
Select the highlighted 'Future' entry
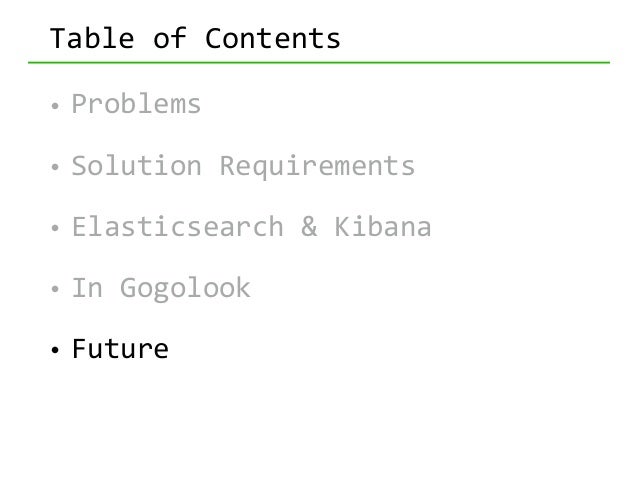(x=119, y=350)
